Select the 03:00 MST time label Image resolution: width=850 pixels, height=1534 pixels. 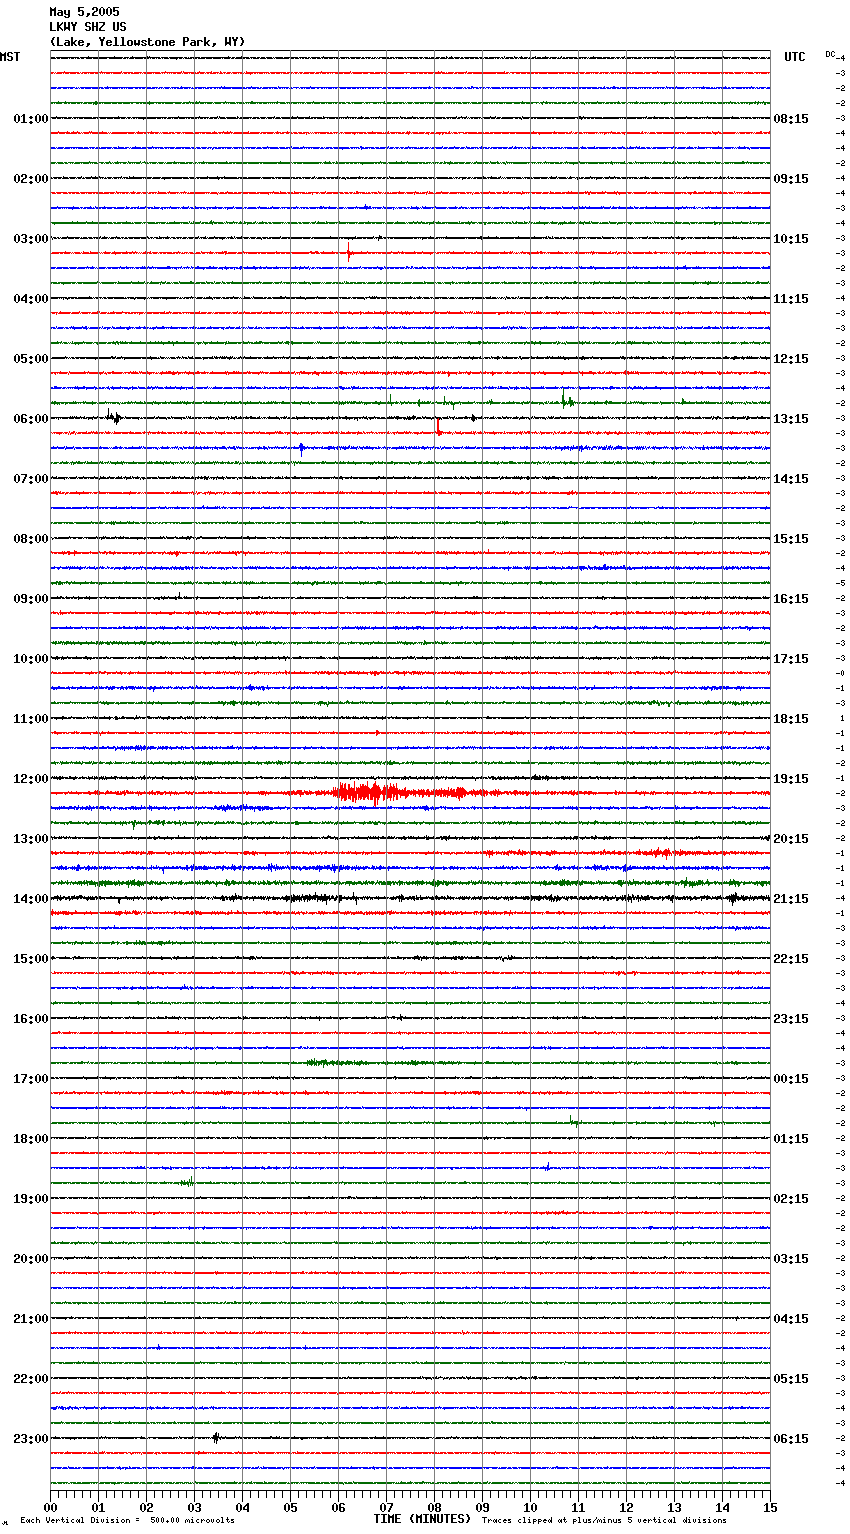click(31, 239)
